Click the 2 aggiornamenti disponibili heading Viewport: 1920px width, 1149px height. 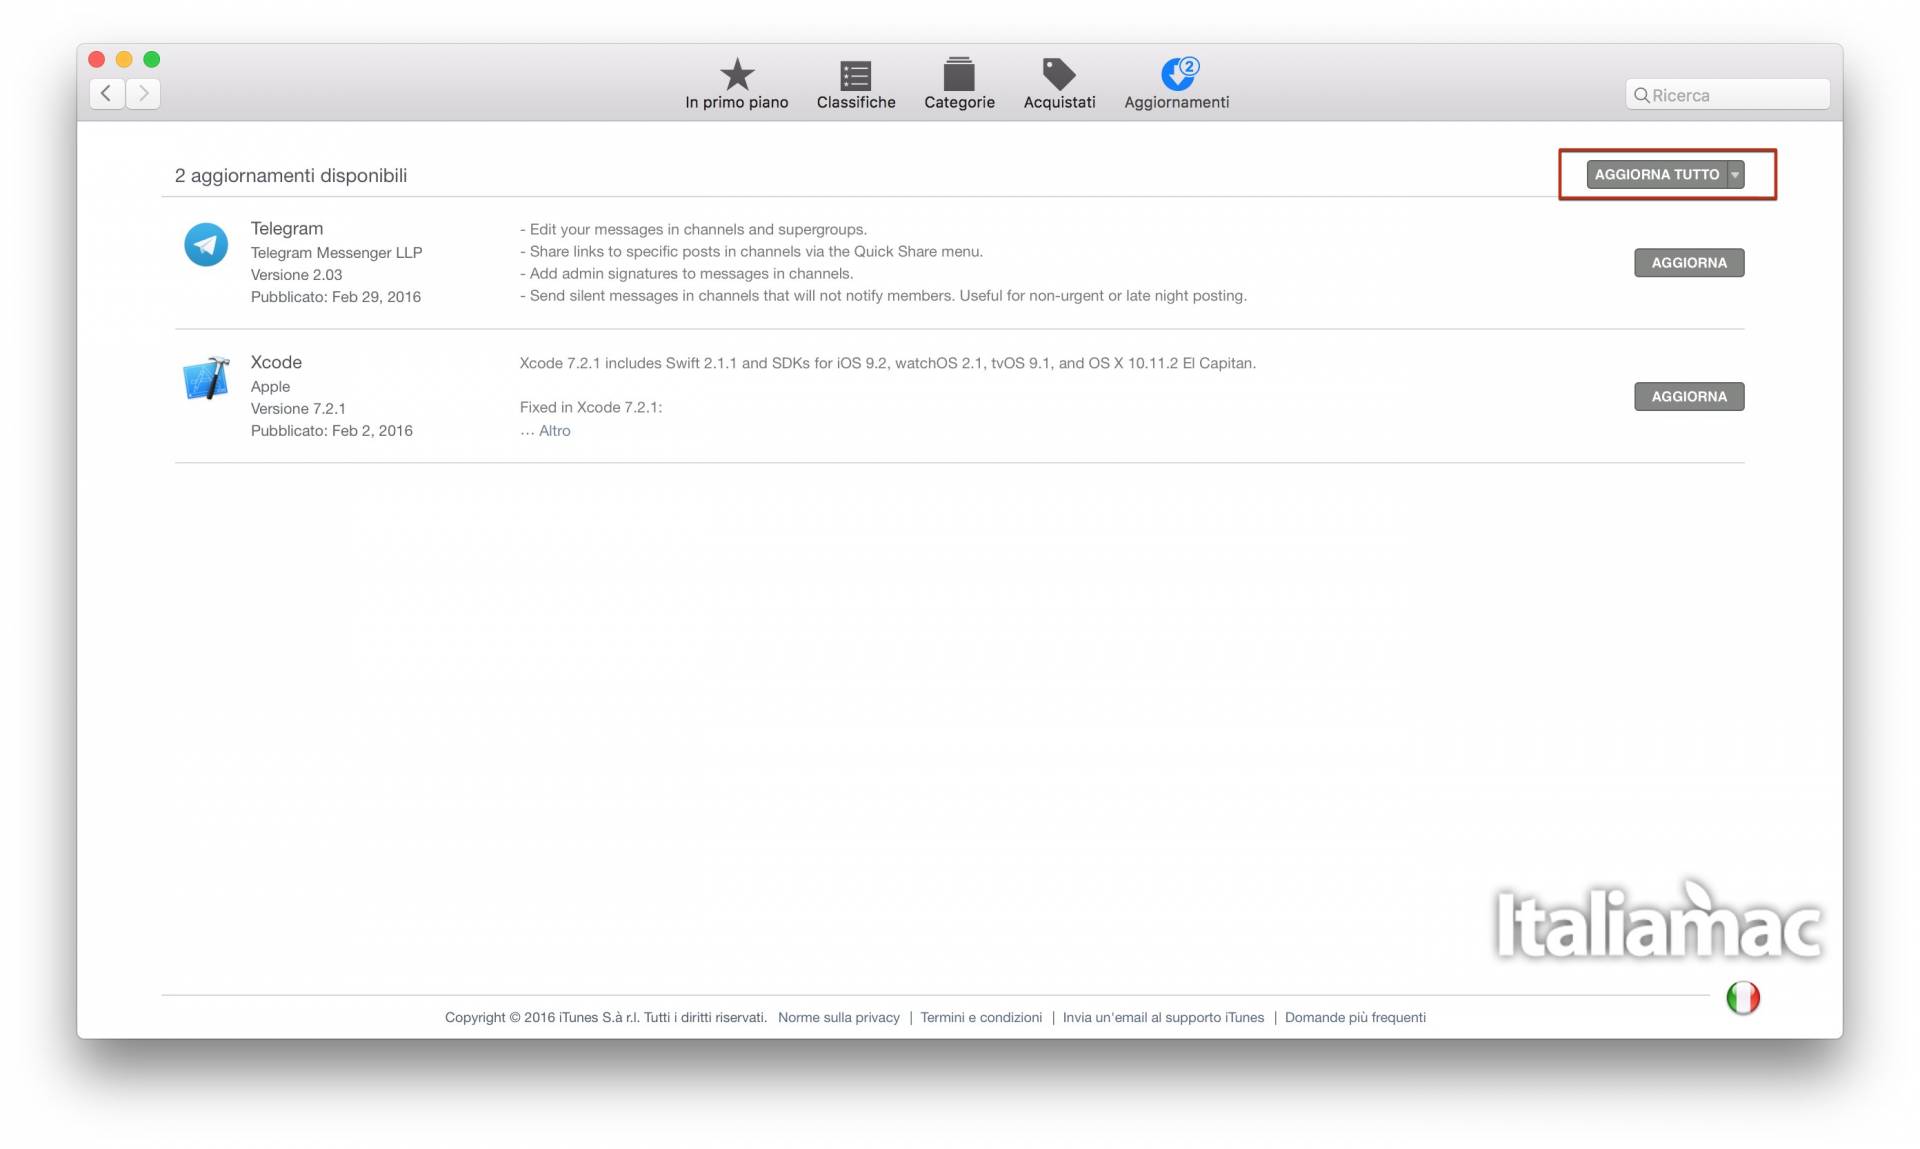click(290, 175)
